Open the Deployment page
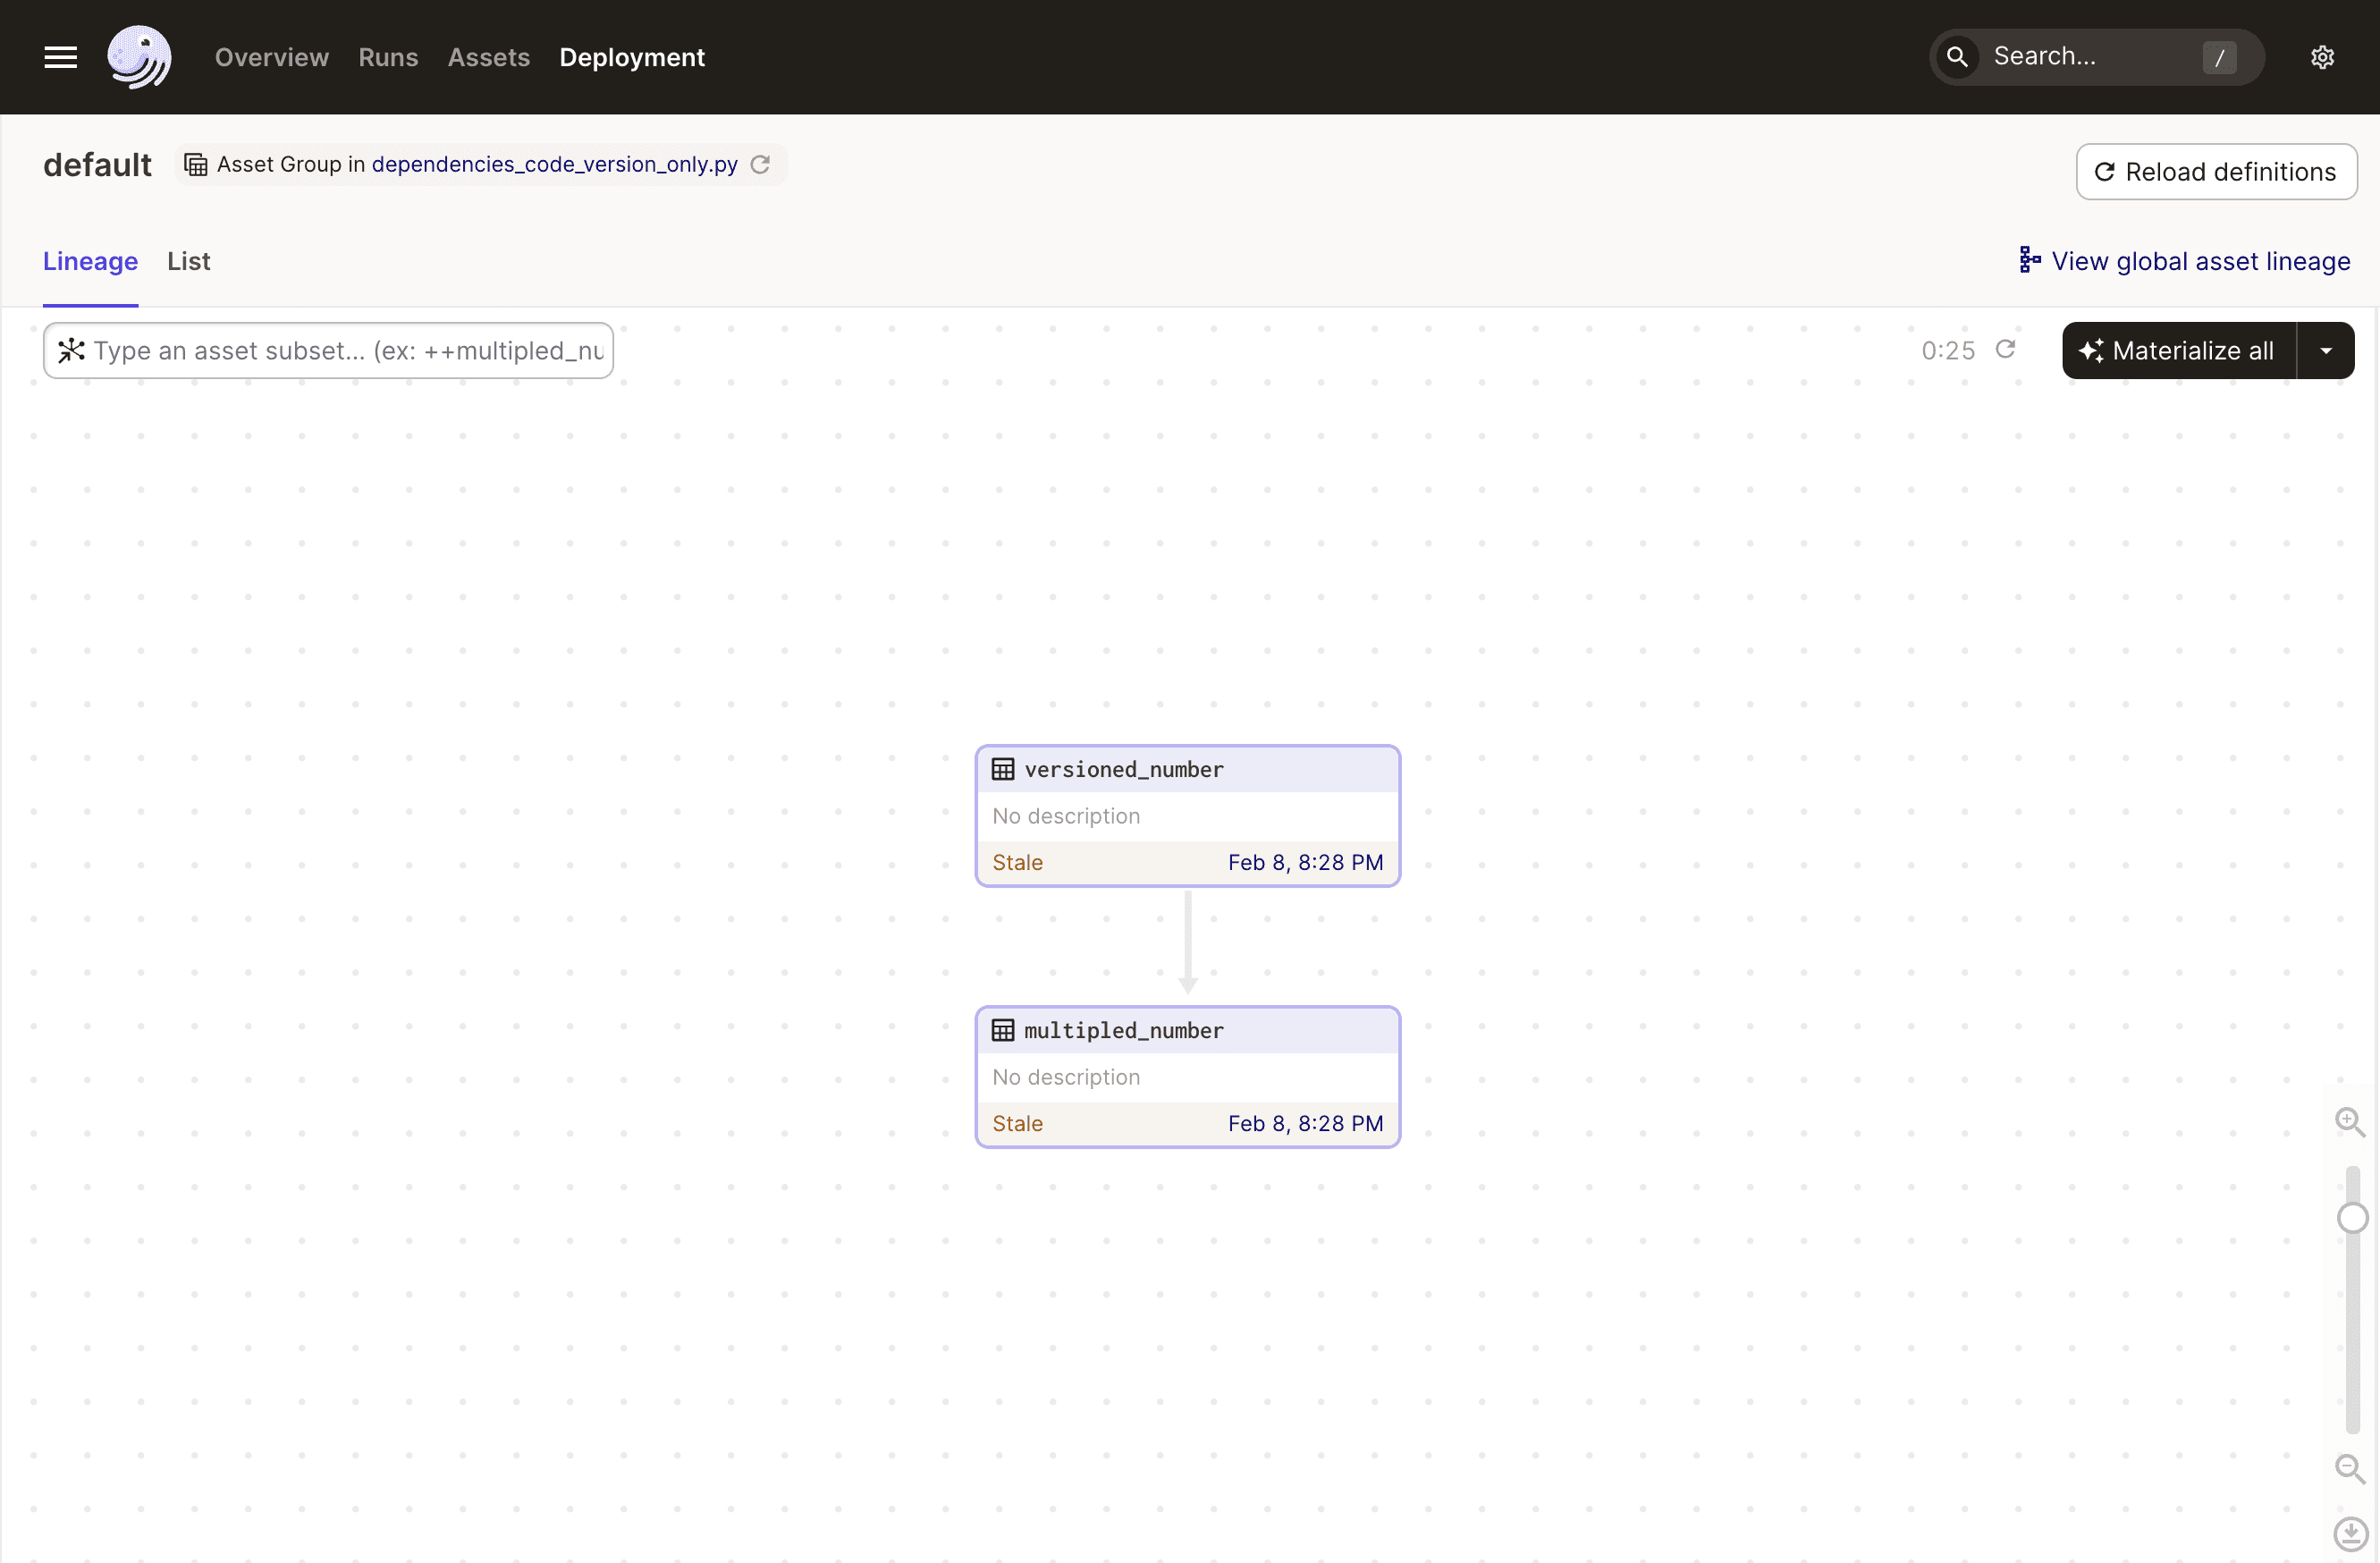This screenshot has height=1563, width=2380. click(x=632, y=57)
